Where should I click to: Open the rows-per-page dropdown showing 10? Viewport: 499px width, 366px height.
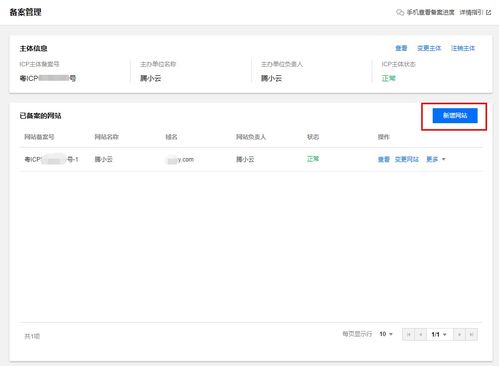click(386, 334)
